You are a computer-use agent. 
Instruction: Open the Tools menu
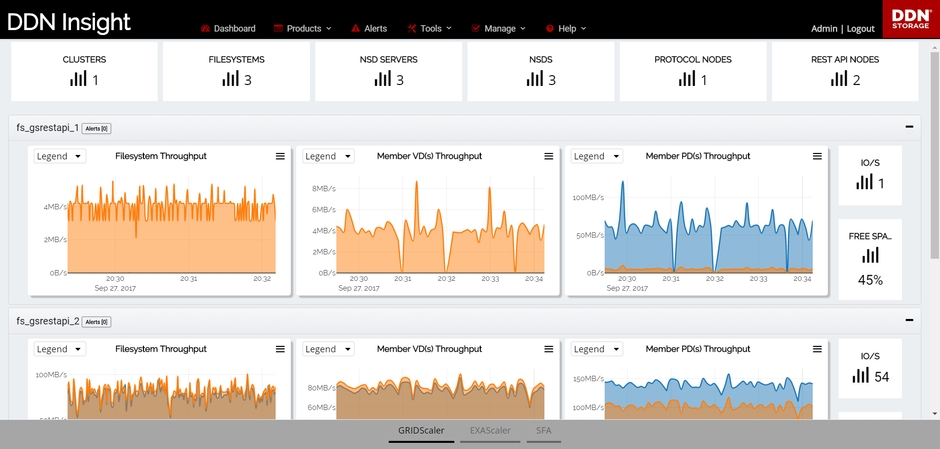[x=430, y=29]
